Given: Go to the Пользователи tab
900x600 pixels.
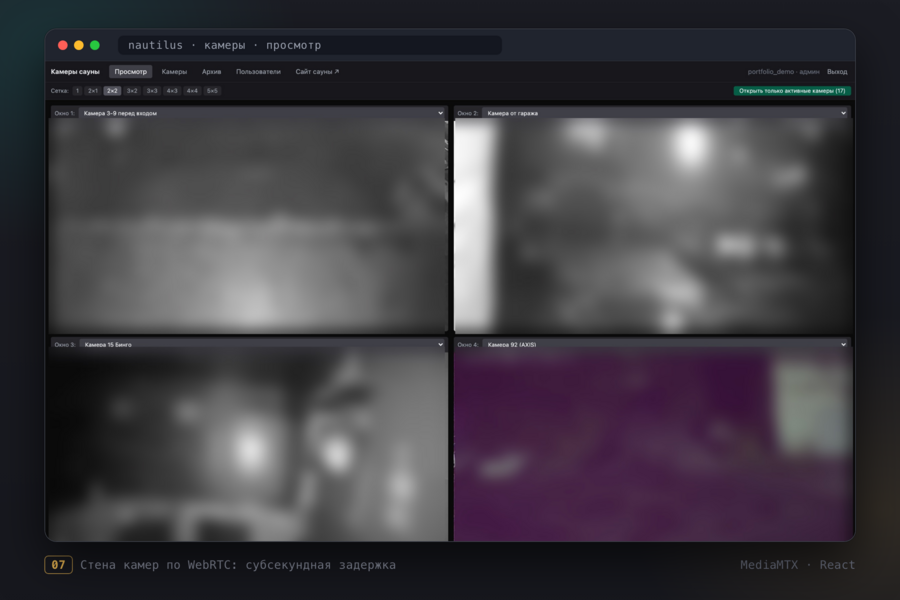Looking at the screenshot, I should [x=258, y=72].
